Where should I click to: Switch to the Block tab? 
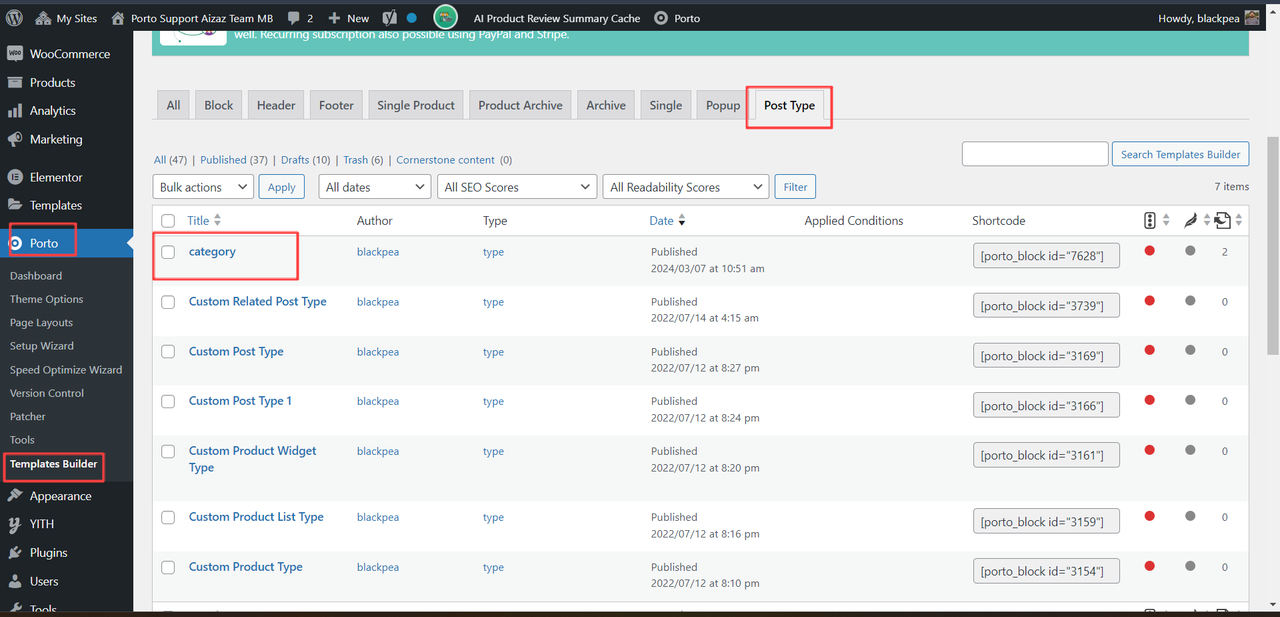(218, 105)
